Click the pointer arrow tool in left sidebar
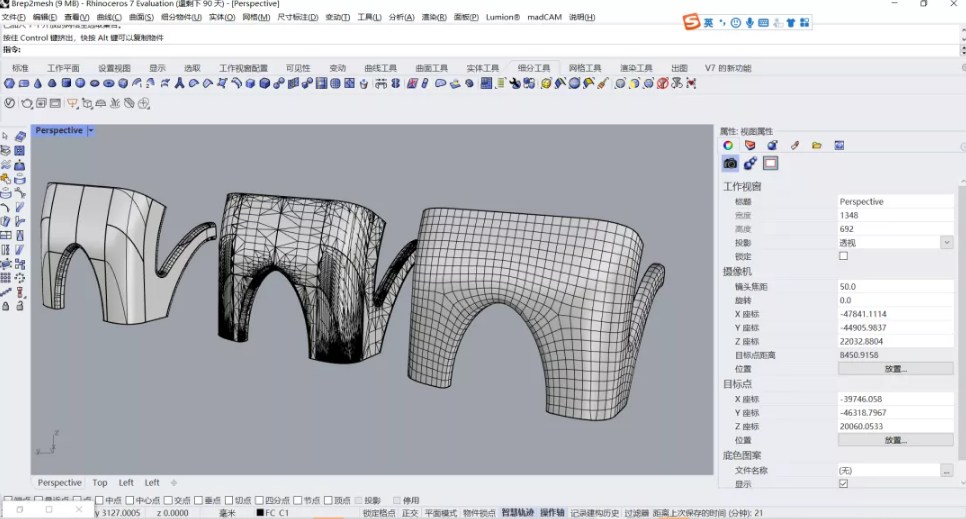 coord(6,136)
